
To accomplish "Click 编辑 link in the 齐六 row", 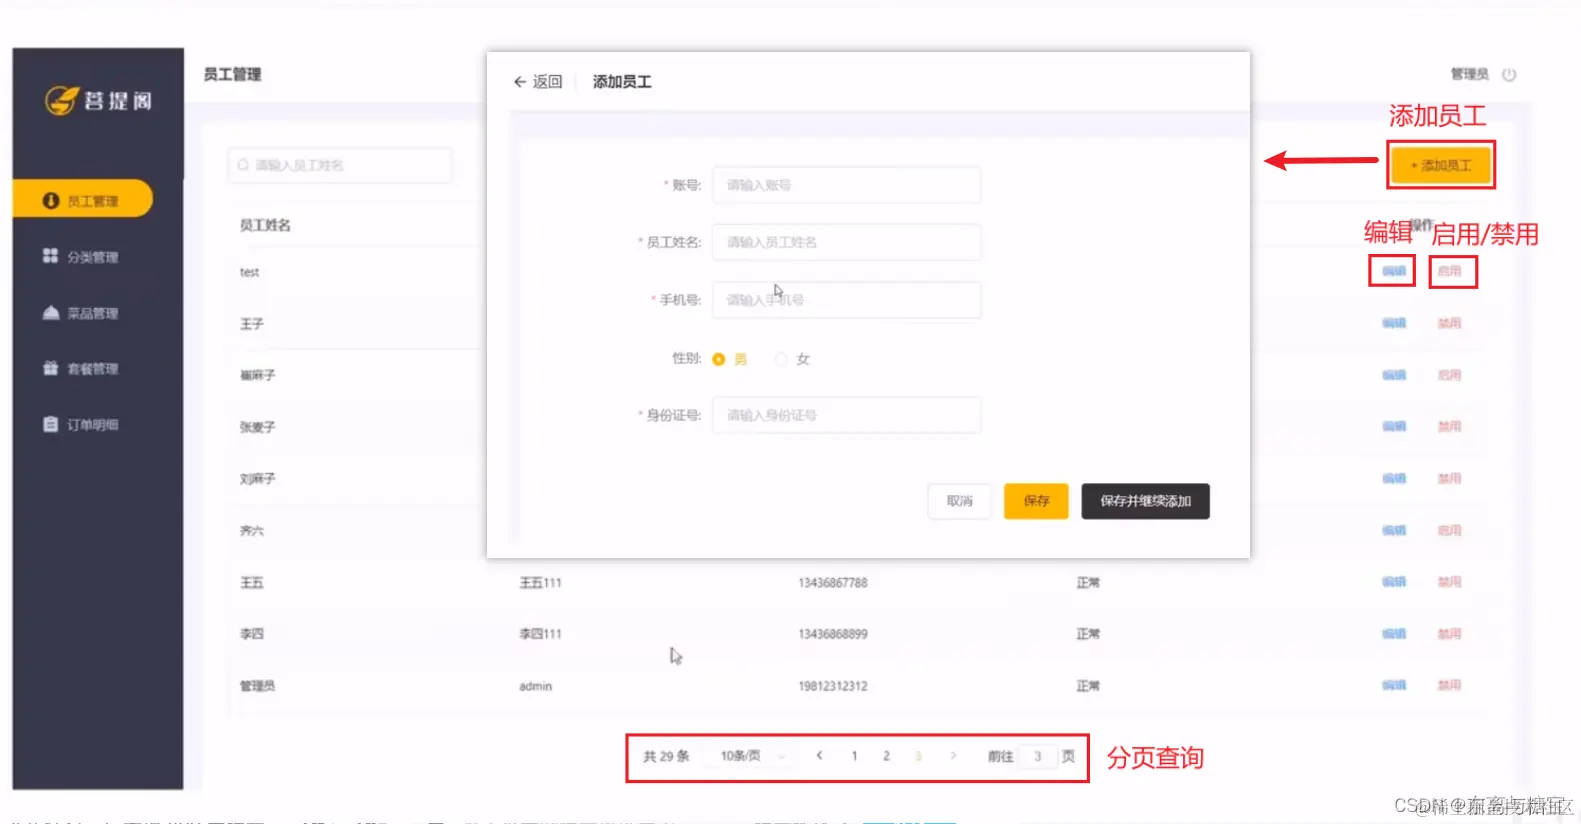I will tap(1393, 530).
